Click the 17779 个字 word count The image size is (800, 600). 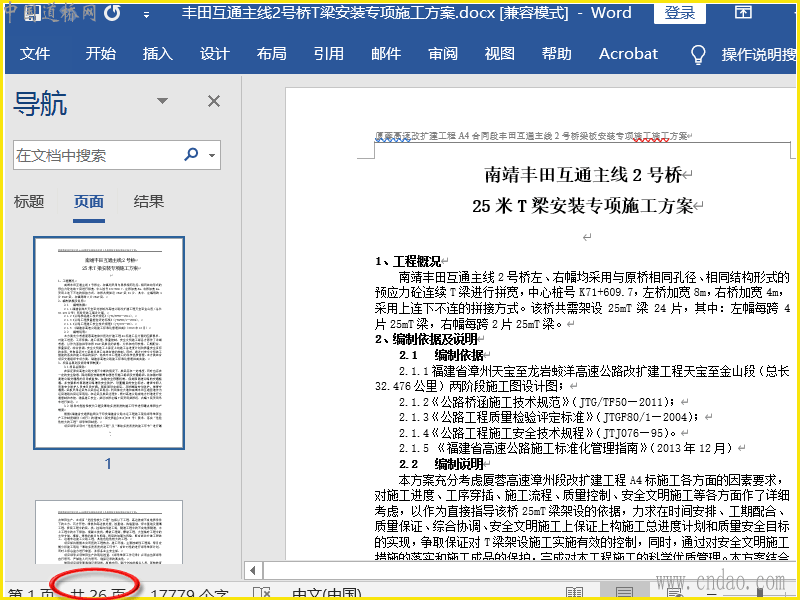(x=190, y=594)
